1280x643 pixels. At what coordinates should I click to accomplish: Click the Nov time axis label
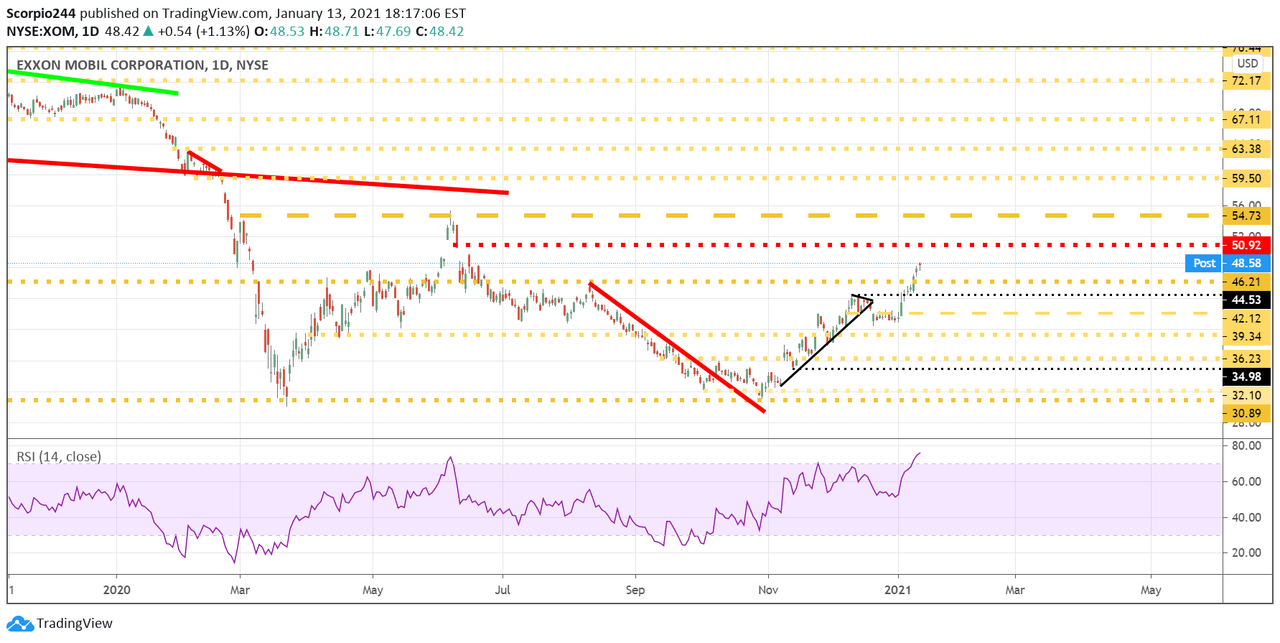[767, 590]
